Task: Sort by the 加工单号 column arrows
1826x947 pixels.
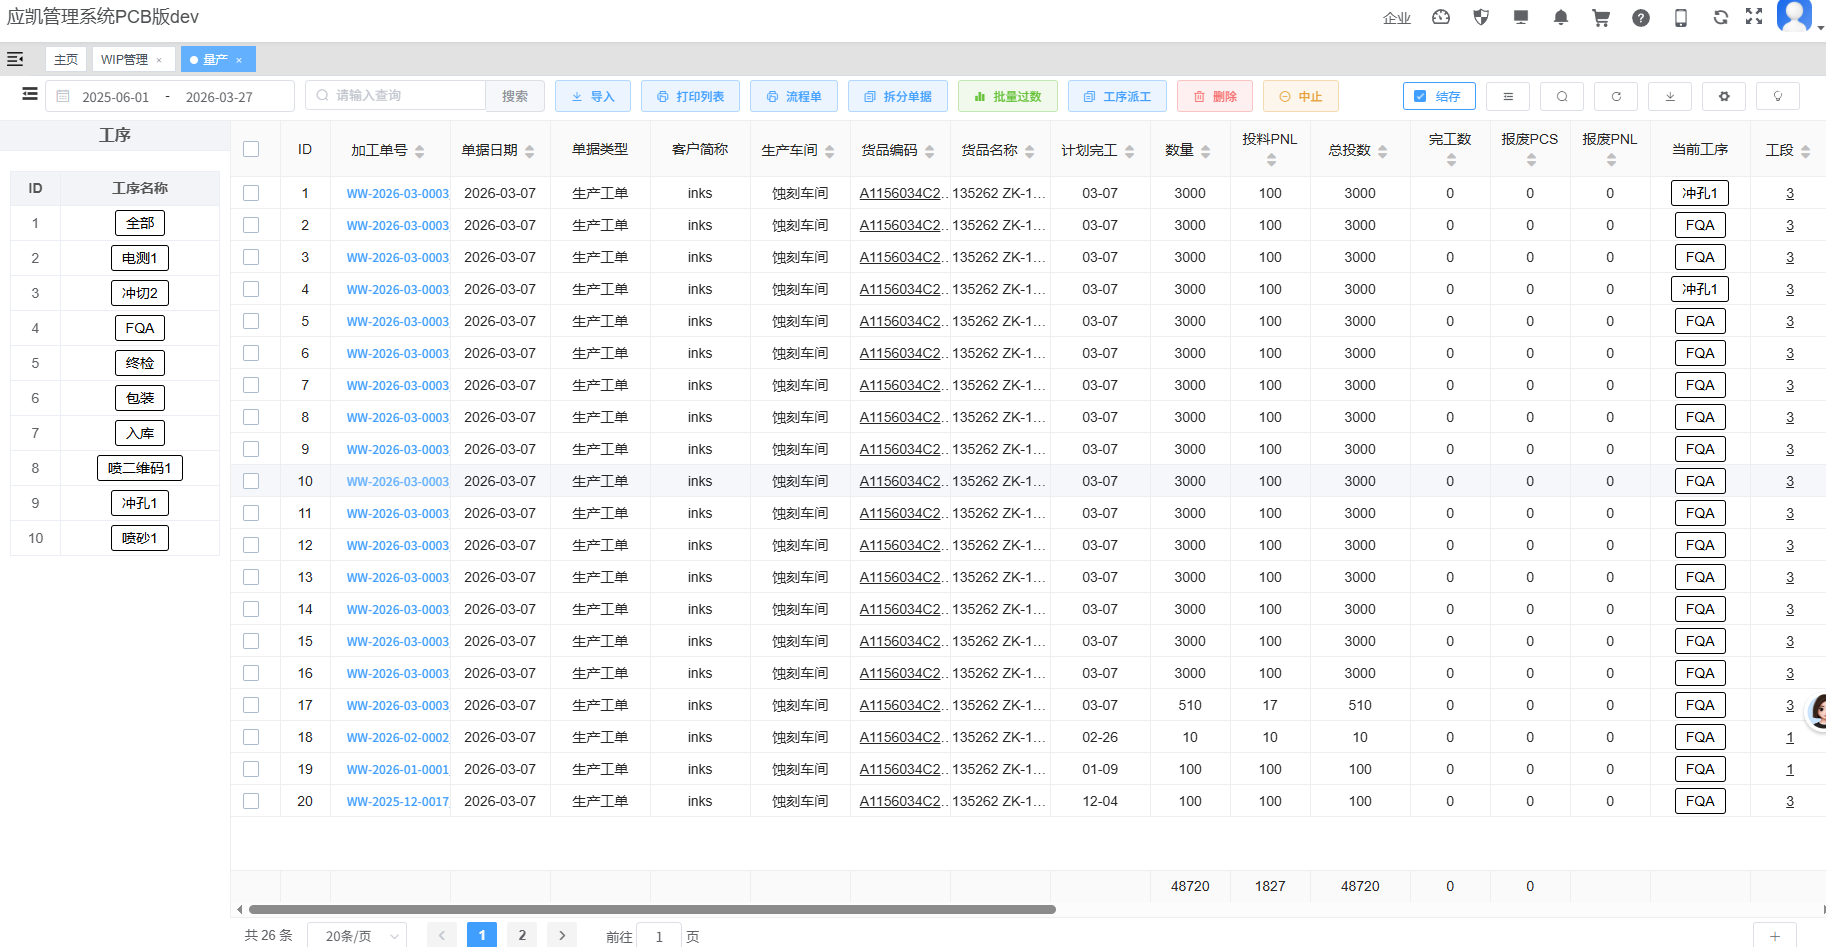Action: [420, 151]
